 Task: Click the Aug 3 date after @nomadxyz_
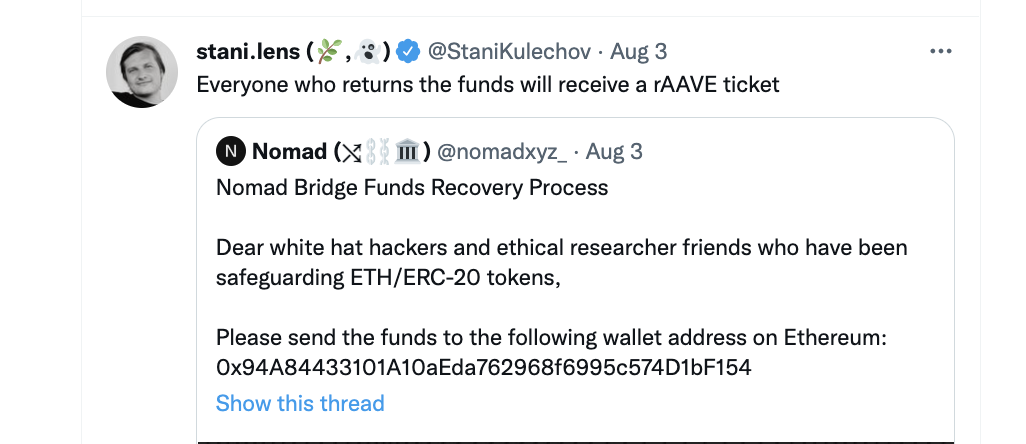pyautogui.click(x=613, y=152)
